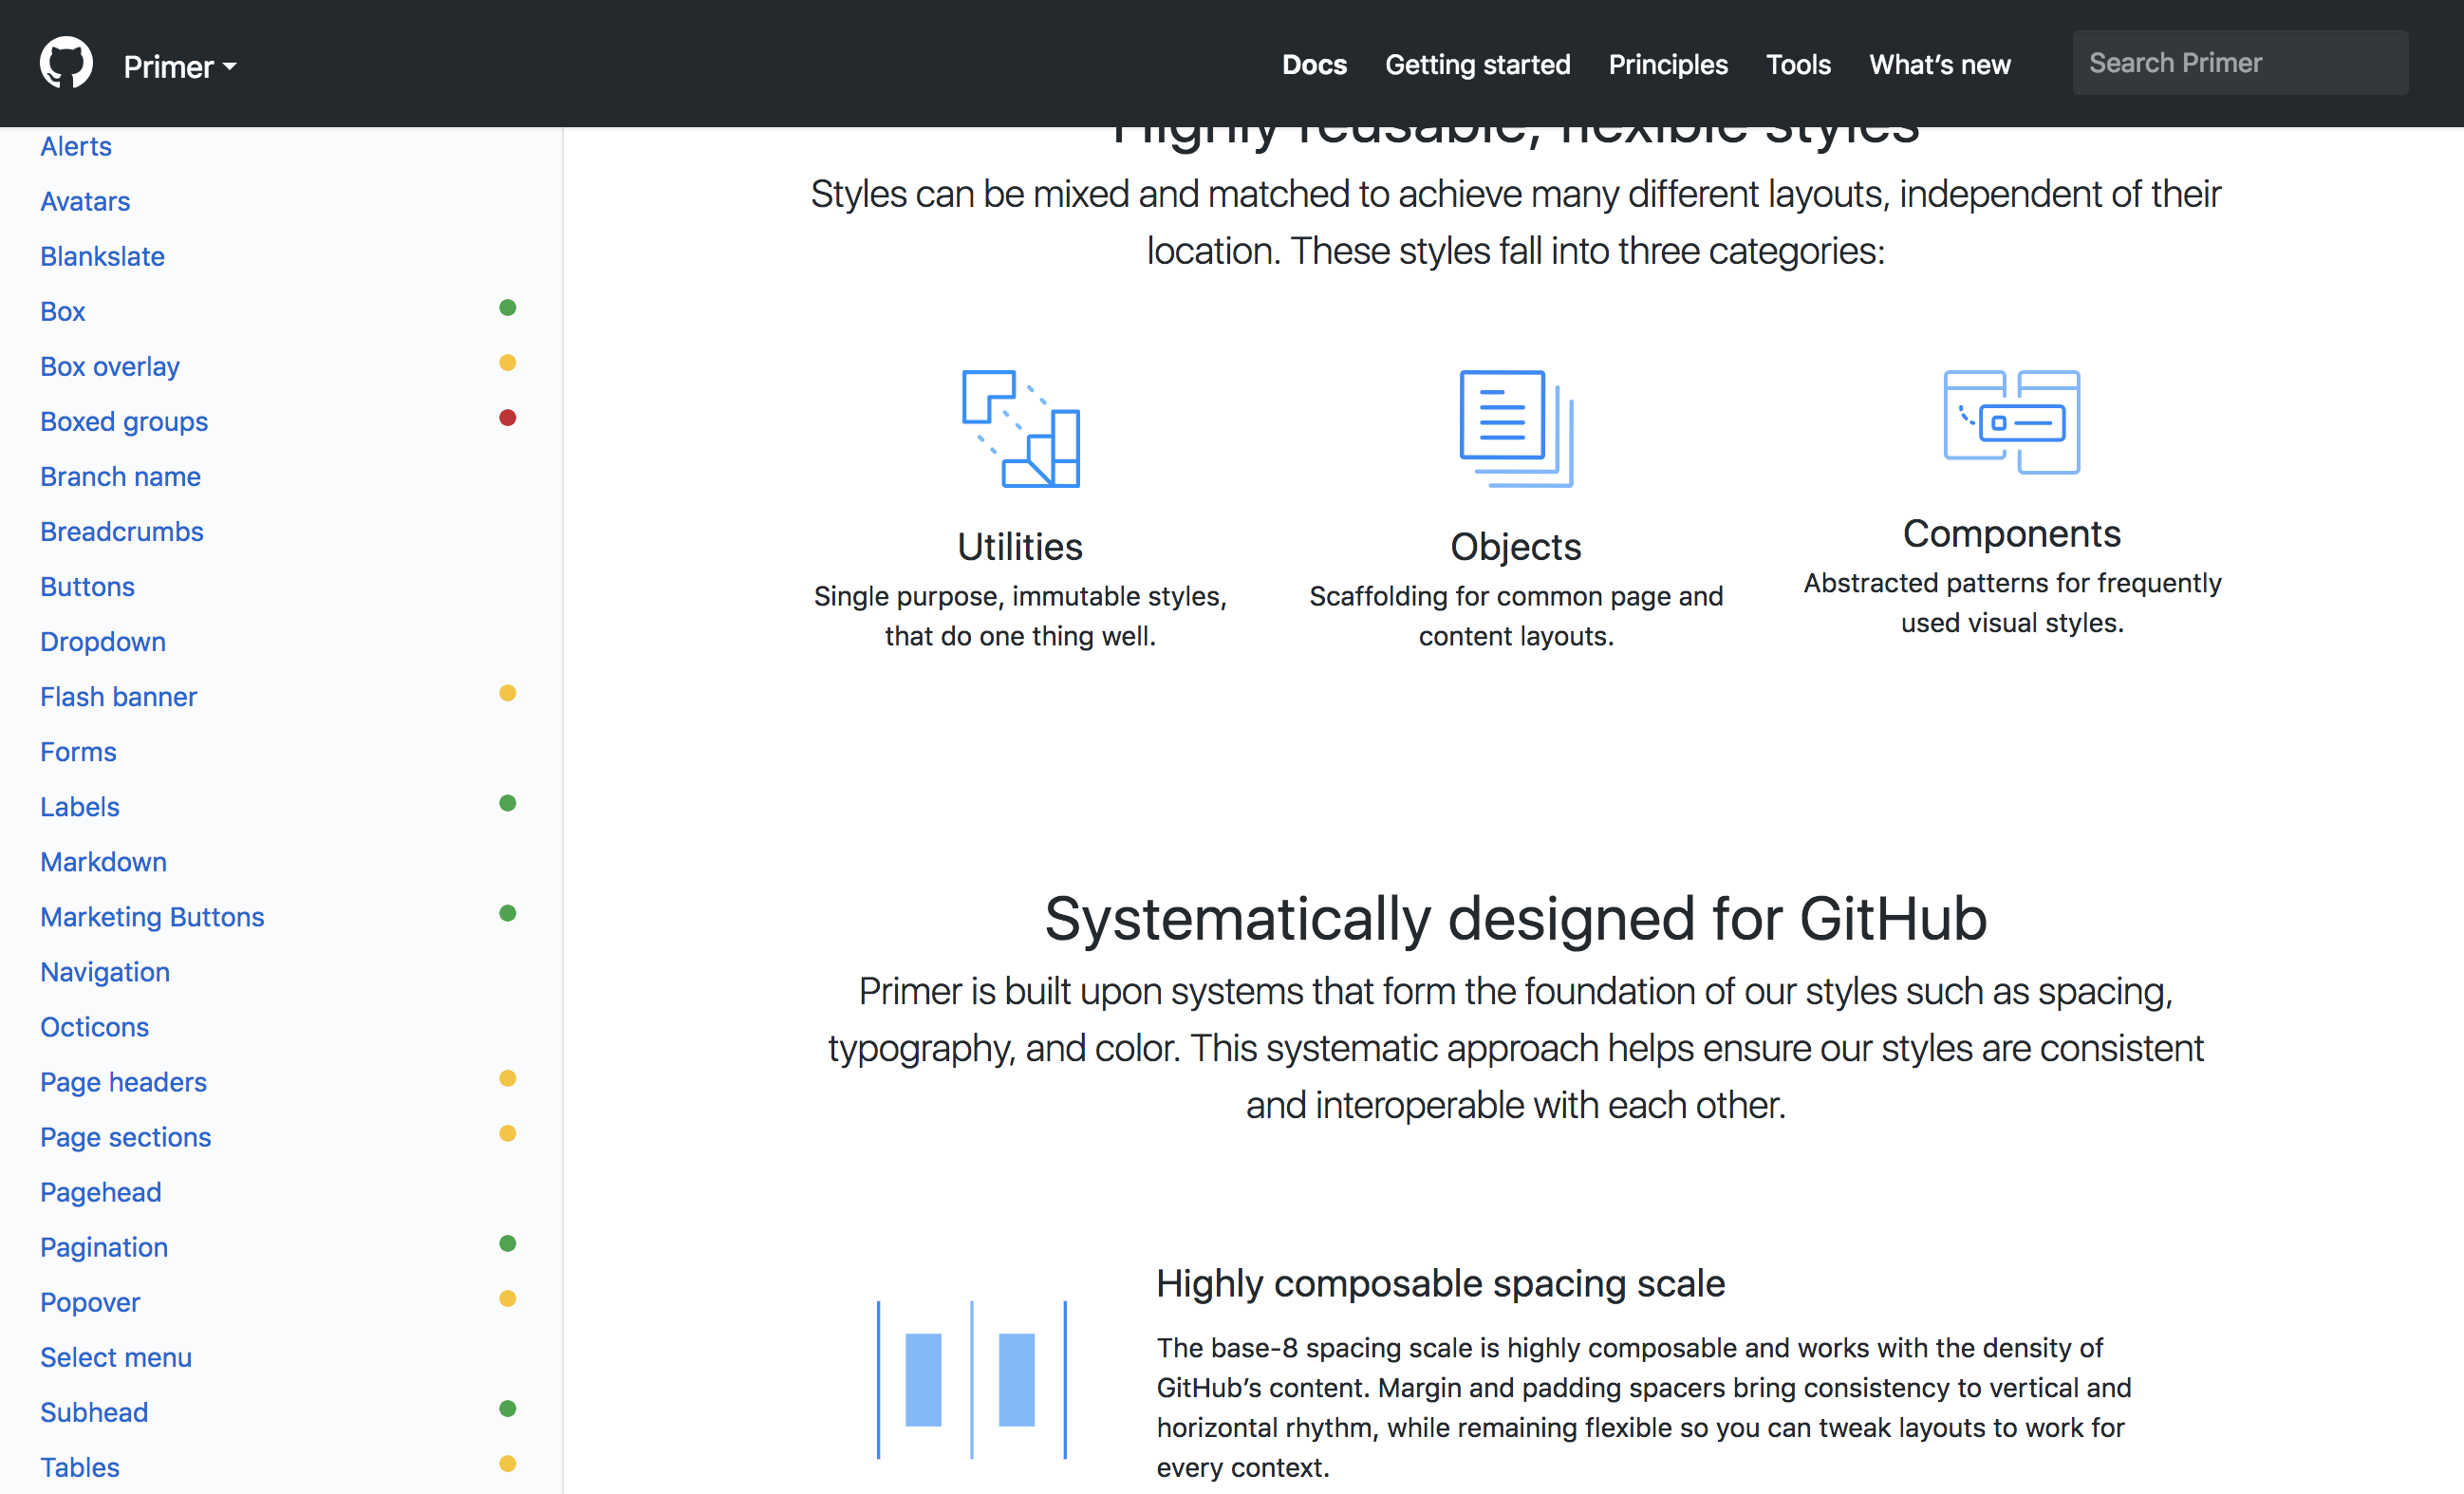2464x1494 pixels.
Task: Click the Utilities category icon
Action: click(1020, 430)
